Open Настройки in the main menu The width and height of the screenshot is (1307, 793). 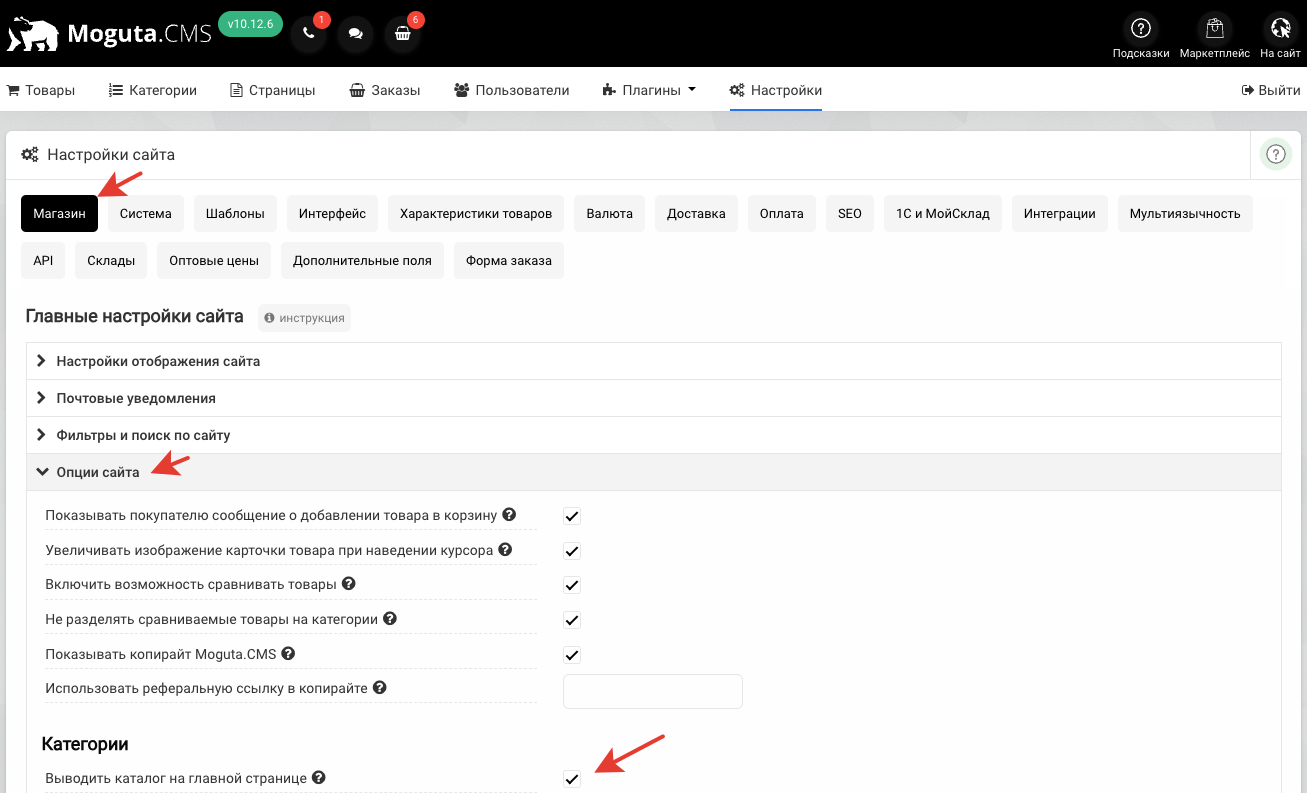pyautogui.click(x=776, y=90)
